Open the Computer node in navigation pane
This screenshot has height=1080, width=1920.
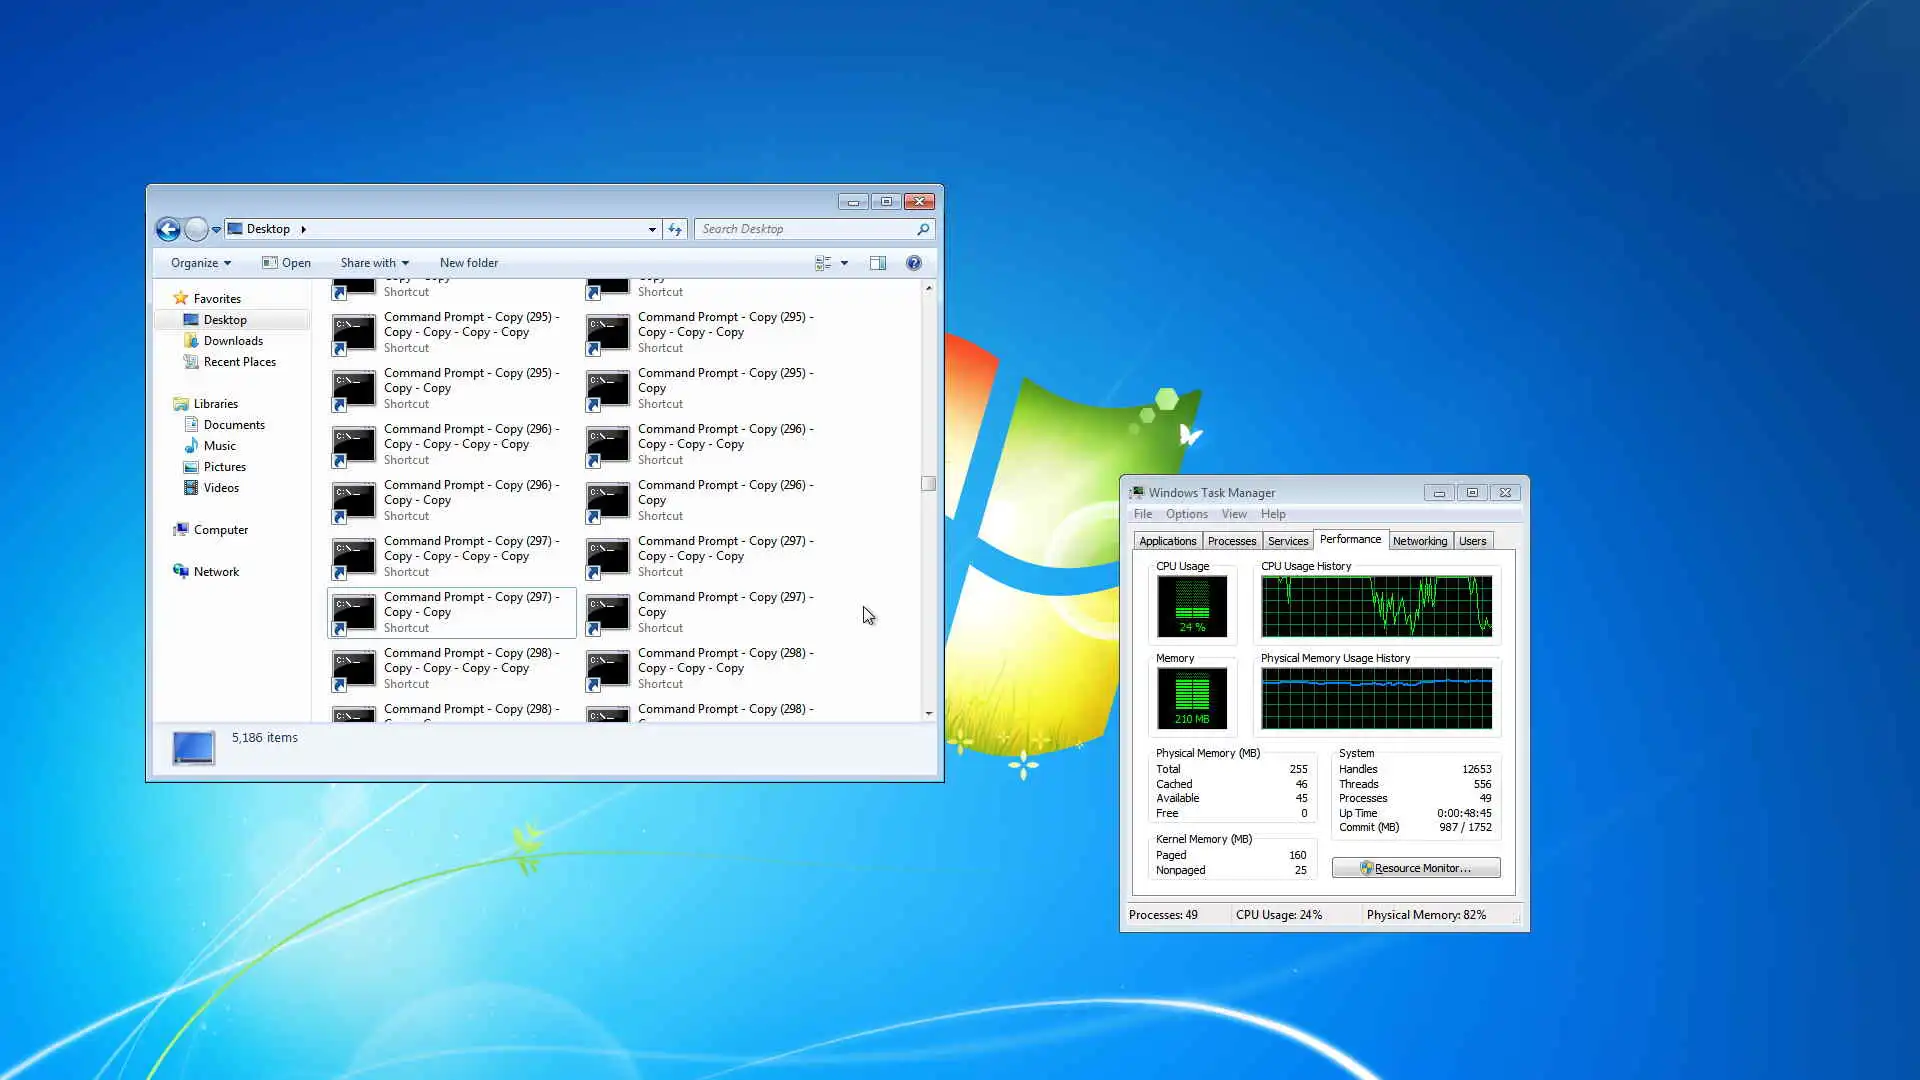click(x=220, y=530)
